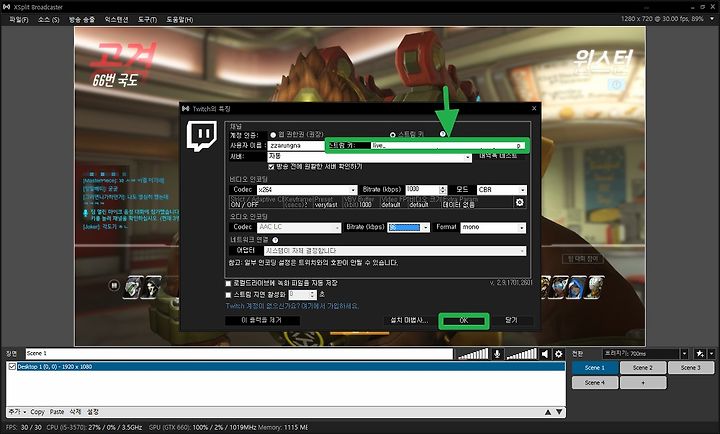Click the XSplit Broadcaster logo in title bar
The width and height of the screenshot is (720, 434).
pyautogui.click(x=6, y=7)
